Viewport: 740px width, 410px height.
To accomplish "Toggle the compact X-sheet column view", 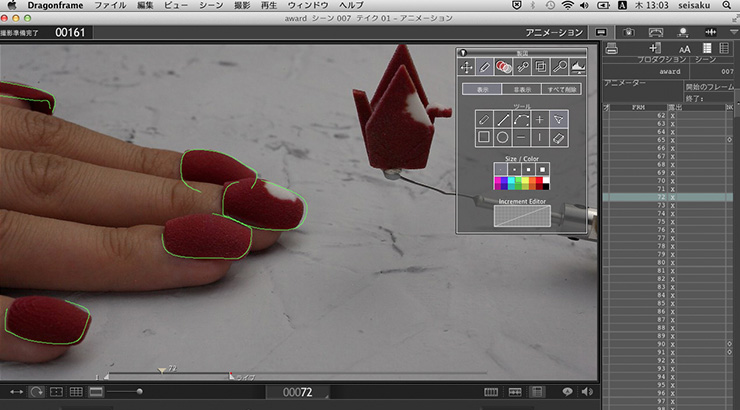I will click(724, 48).
